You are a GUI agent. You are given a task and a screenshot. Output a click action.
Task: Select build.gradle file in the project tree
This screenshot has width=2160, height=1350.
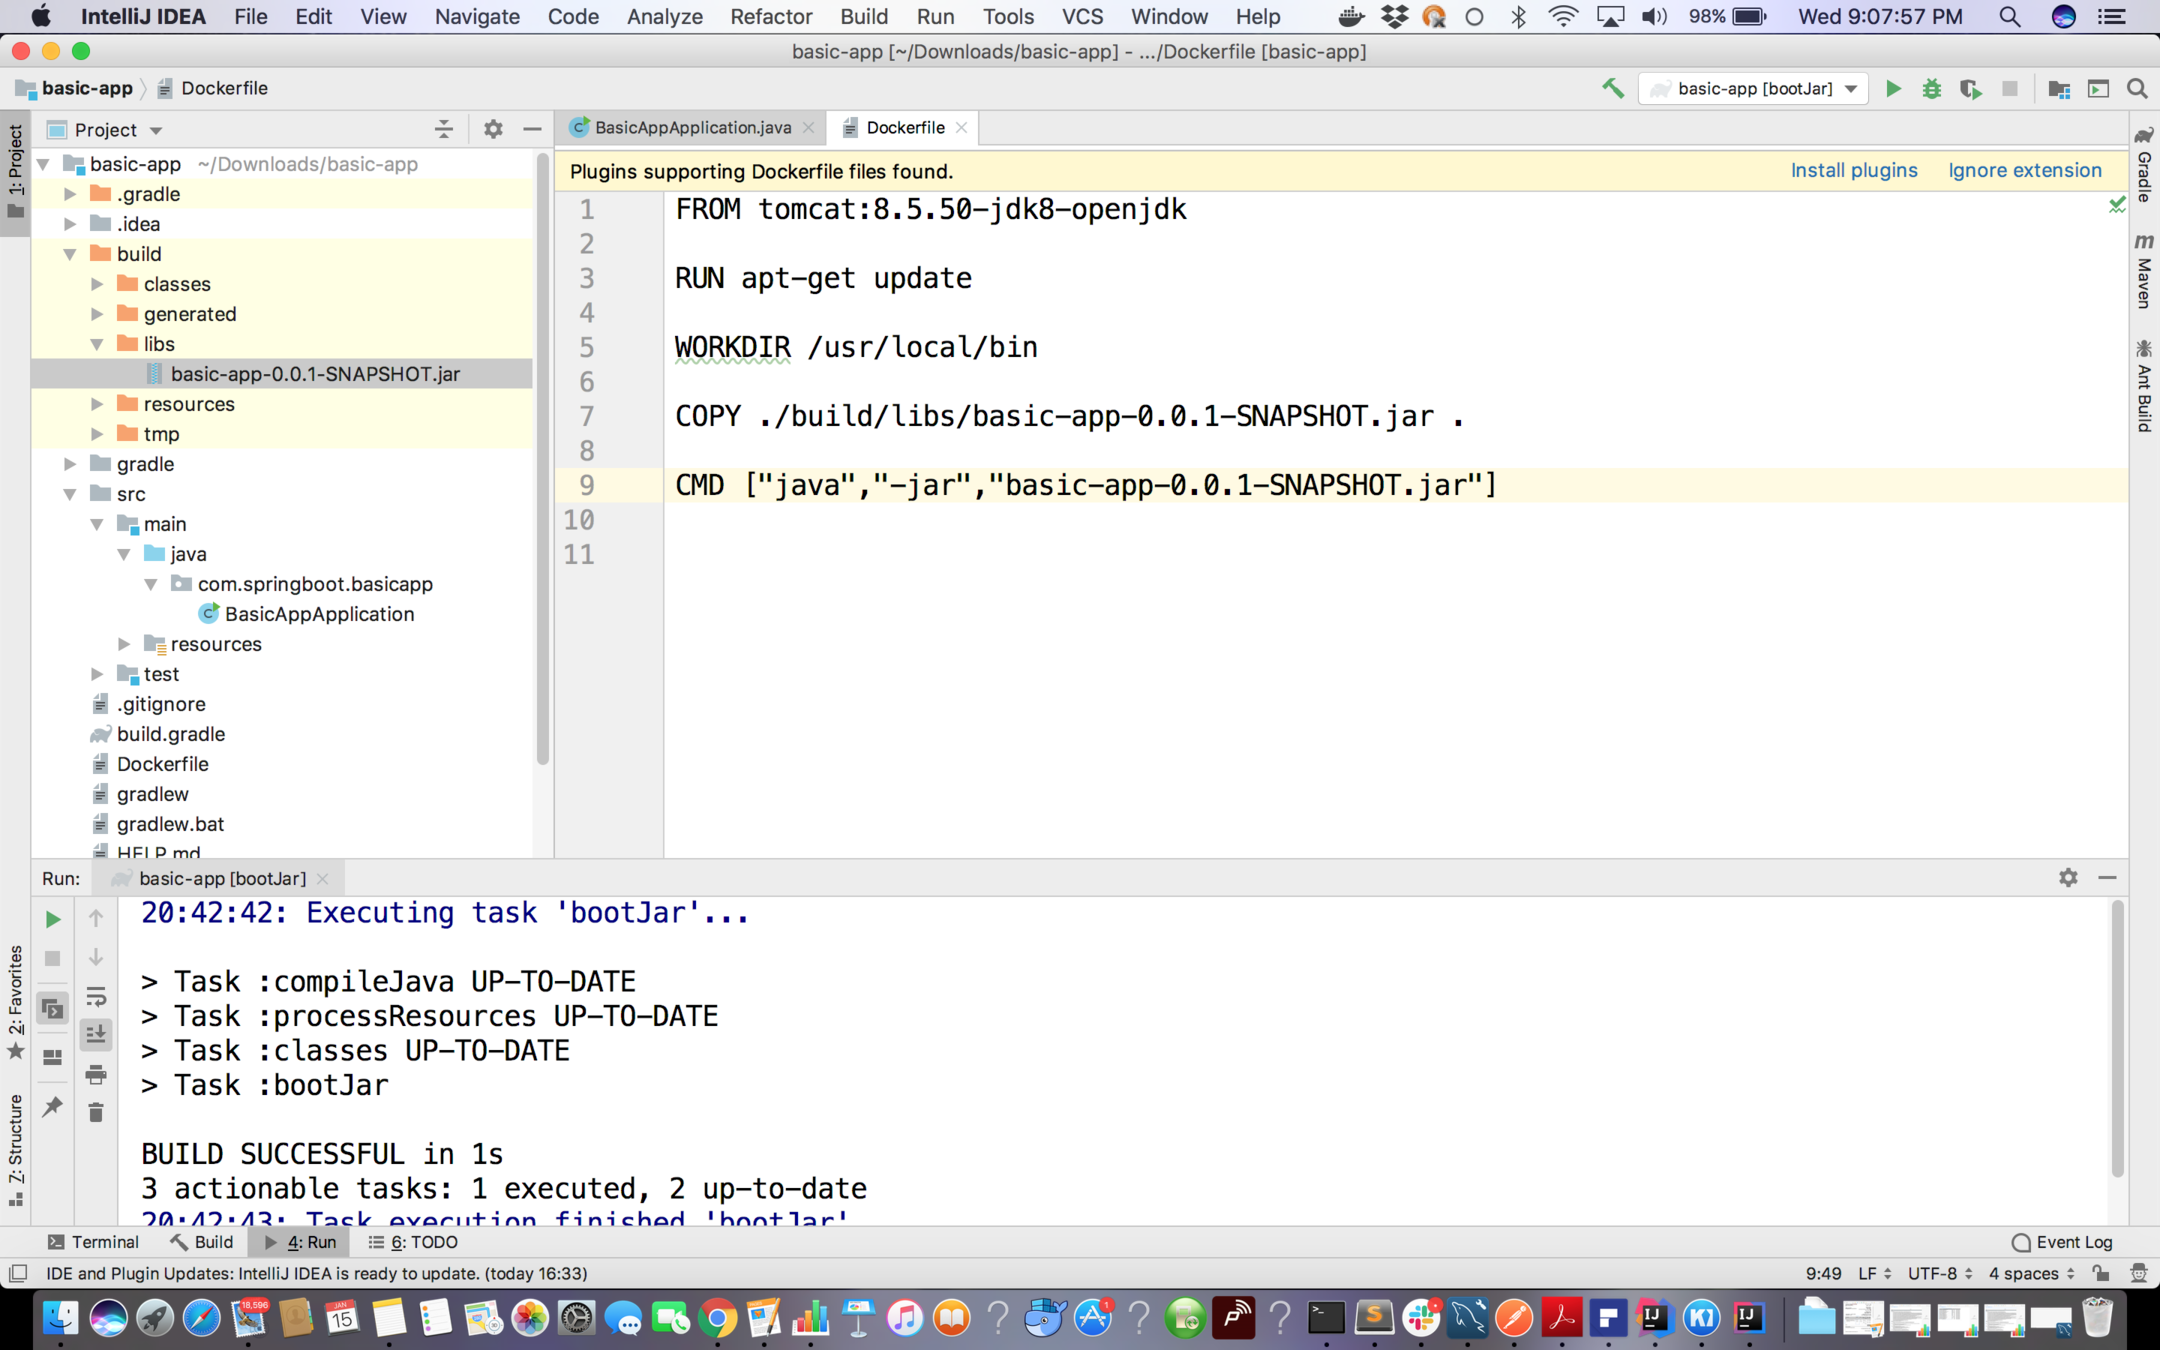pos(170,734)
